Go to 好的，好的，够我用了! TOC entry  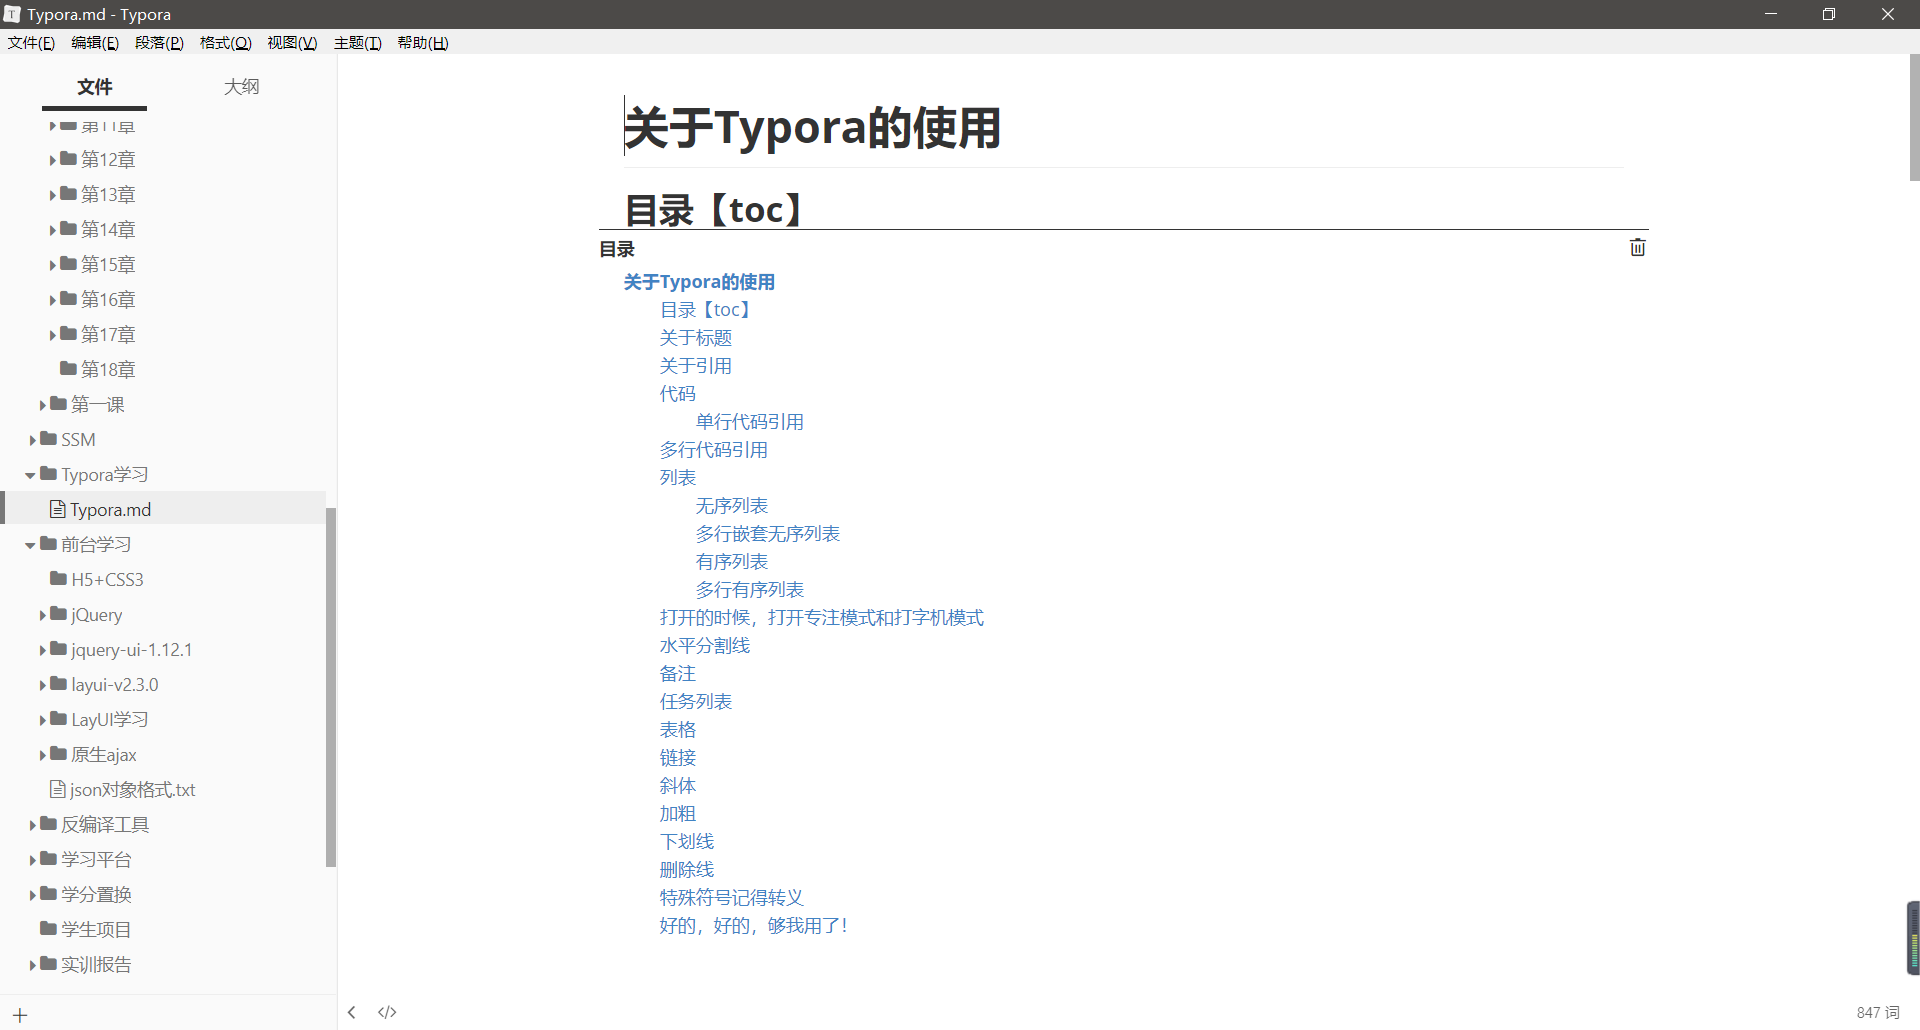pos(754,926)
